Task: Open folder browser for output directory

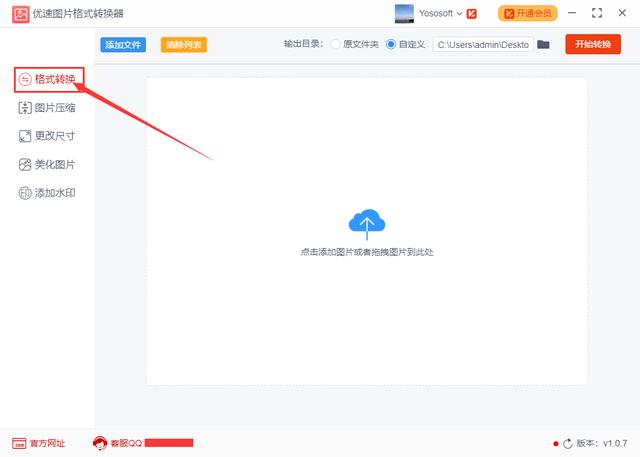Action: (x=543, y=45)
